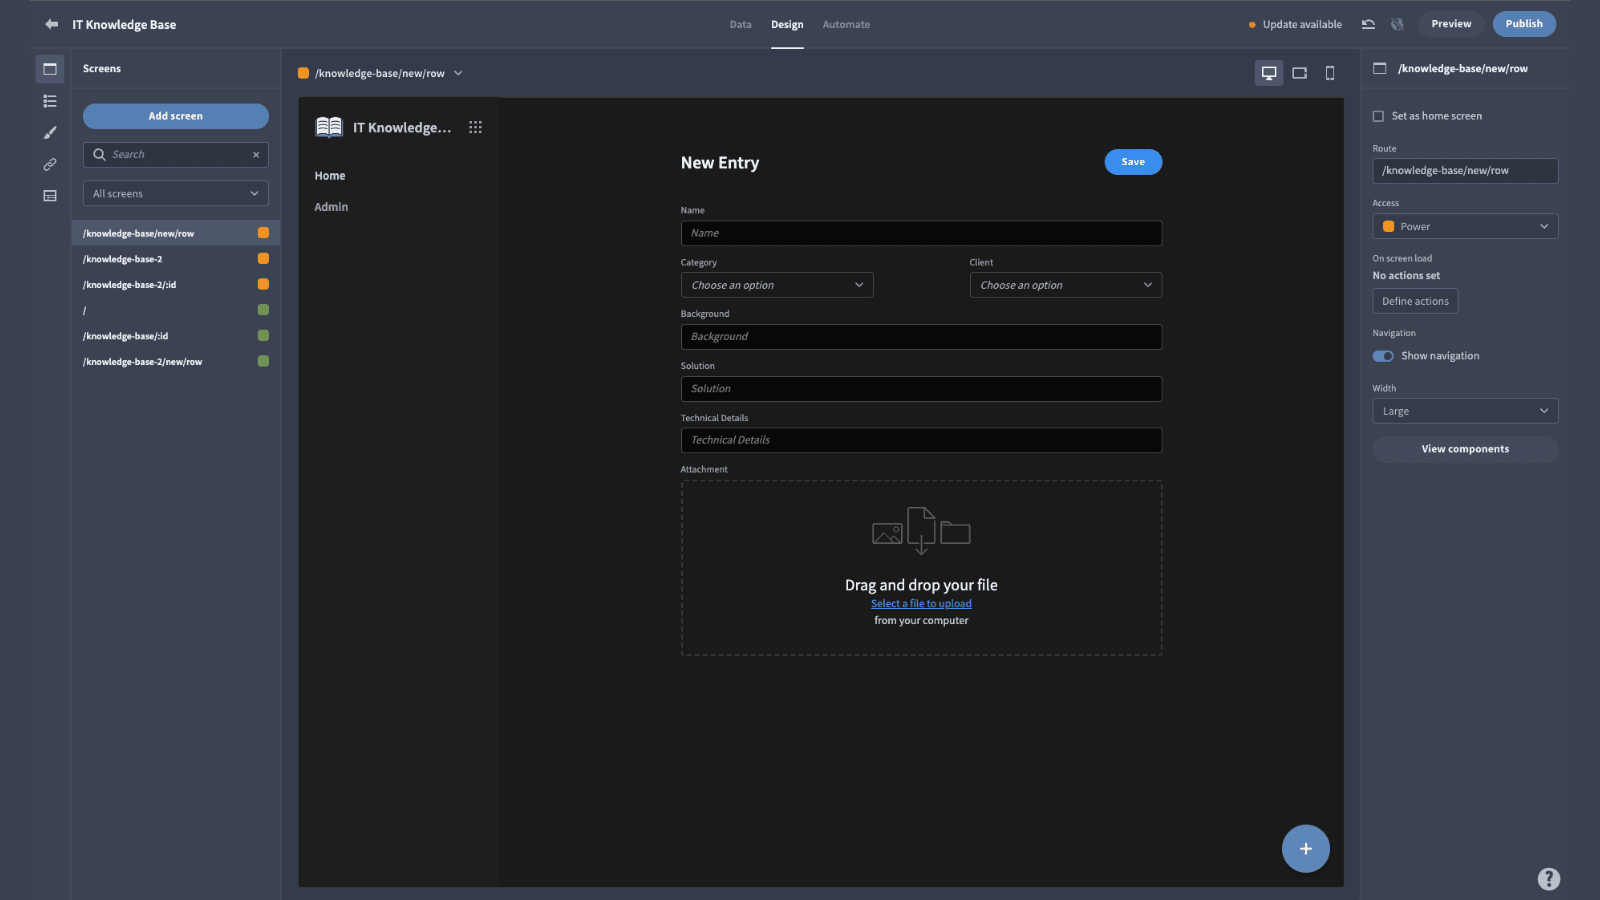Screen dimensions: 1600x900
Task: Open the Navigation links icon
Action: click(x=50, y=164)
